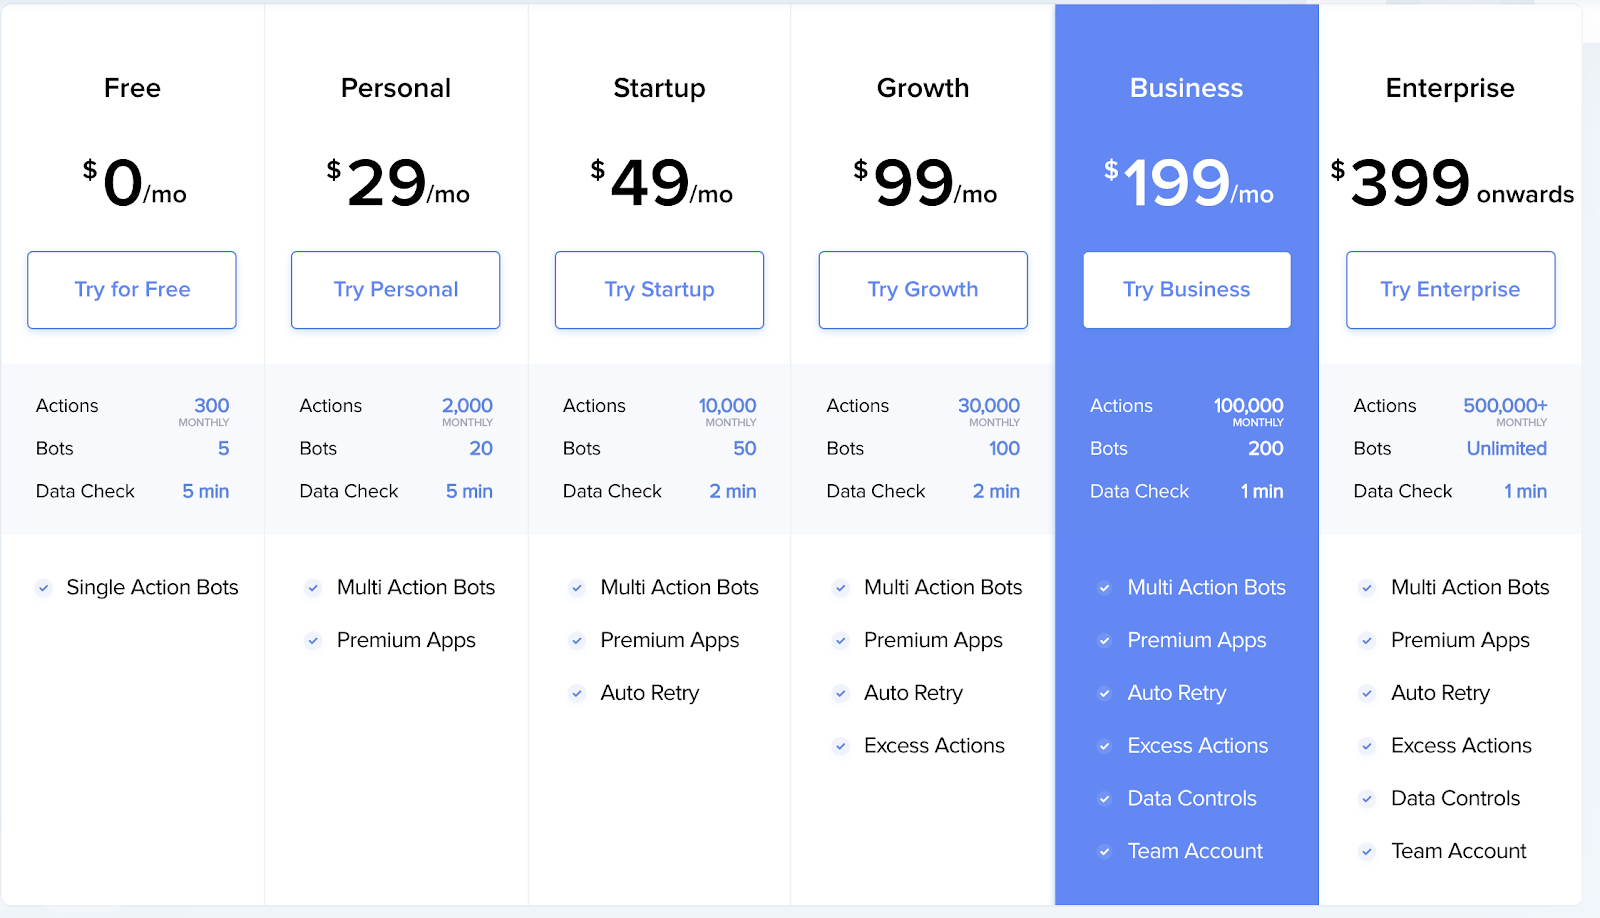Click checkmark icon beside Single Action Bots

[x=43, y=588]
